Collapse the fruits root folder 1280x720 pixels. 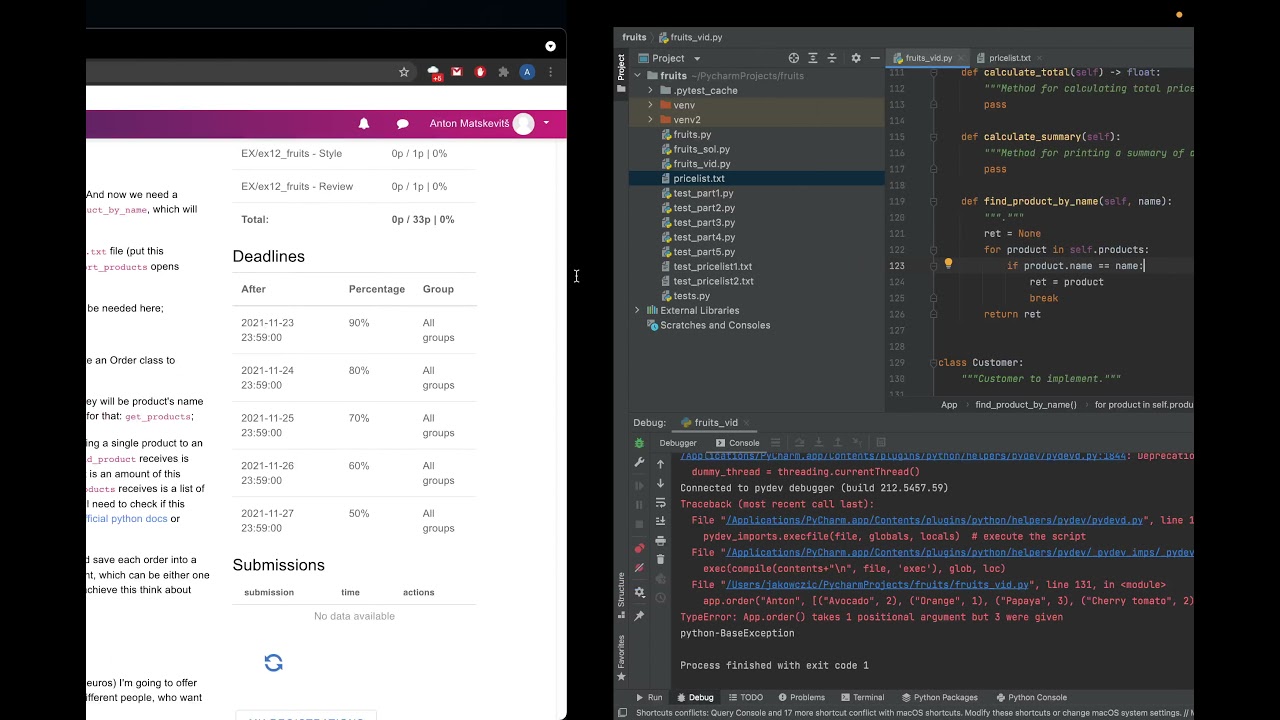pos(637,76)
